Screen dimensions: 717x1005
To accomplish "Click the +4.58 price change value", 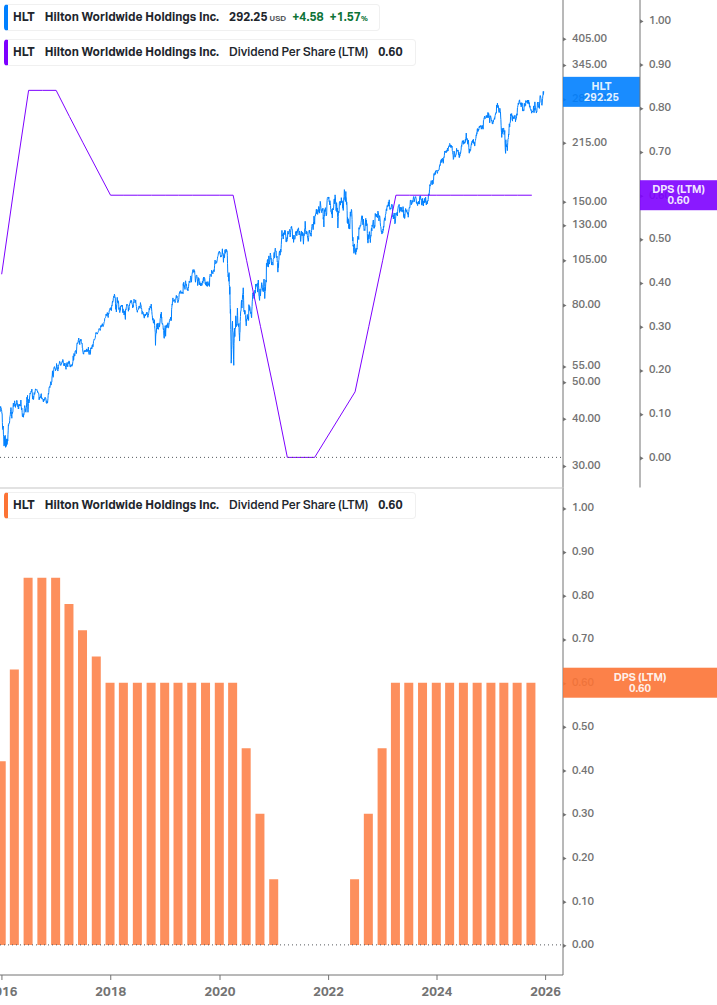I will point(308,17).
